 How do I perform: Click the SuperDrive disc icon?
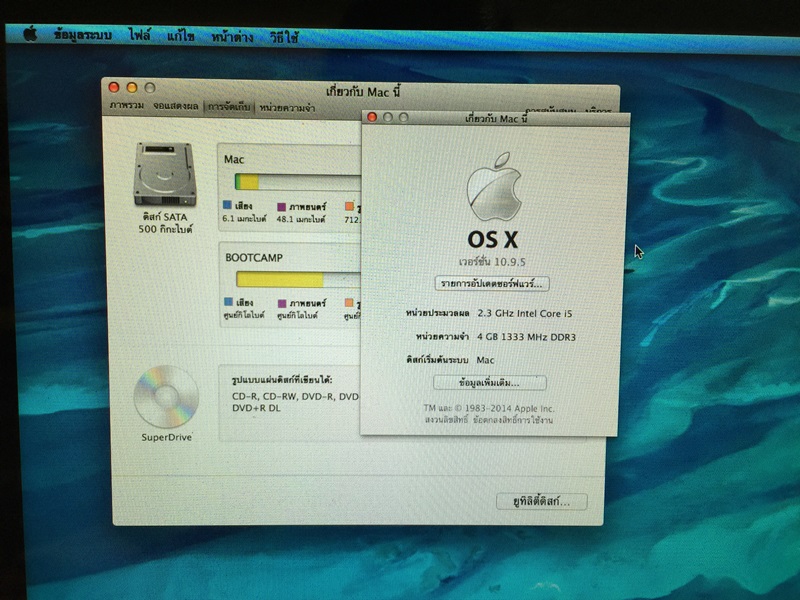point(166,397)
